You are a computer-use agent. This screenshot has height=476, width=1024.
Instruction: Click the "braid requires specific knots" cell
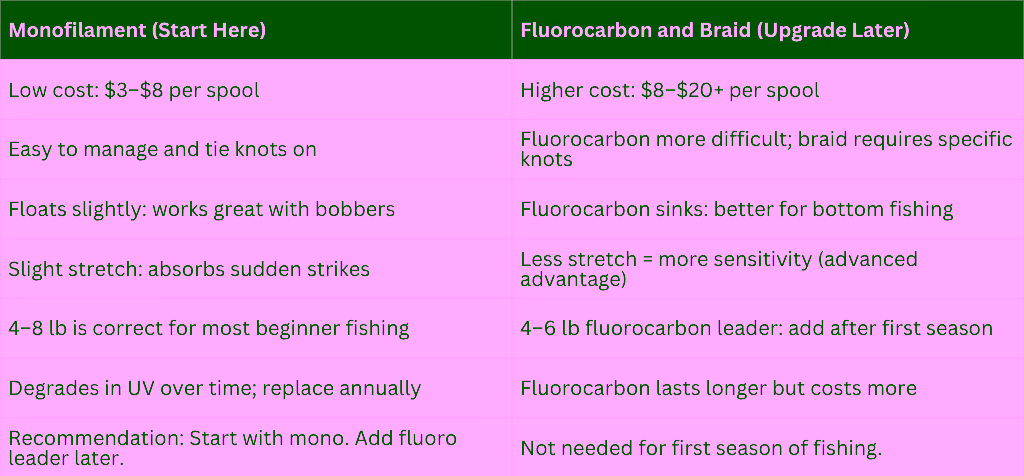(766, 149)
